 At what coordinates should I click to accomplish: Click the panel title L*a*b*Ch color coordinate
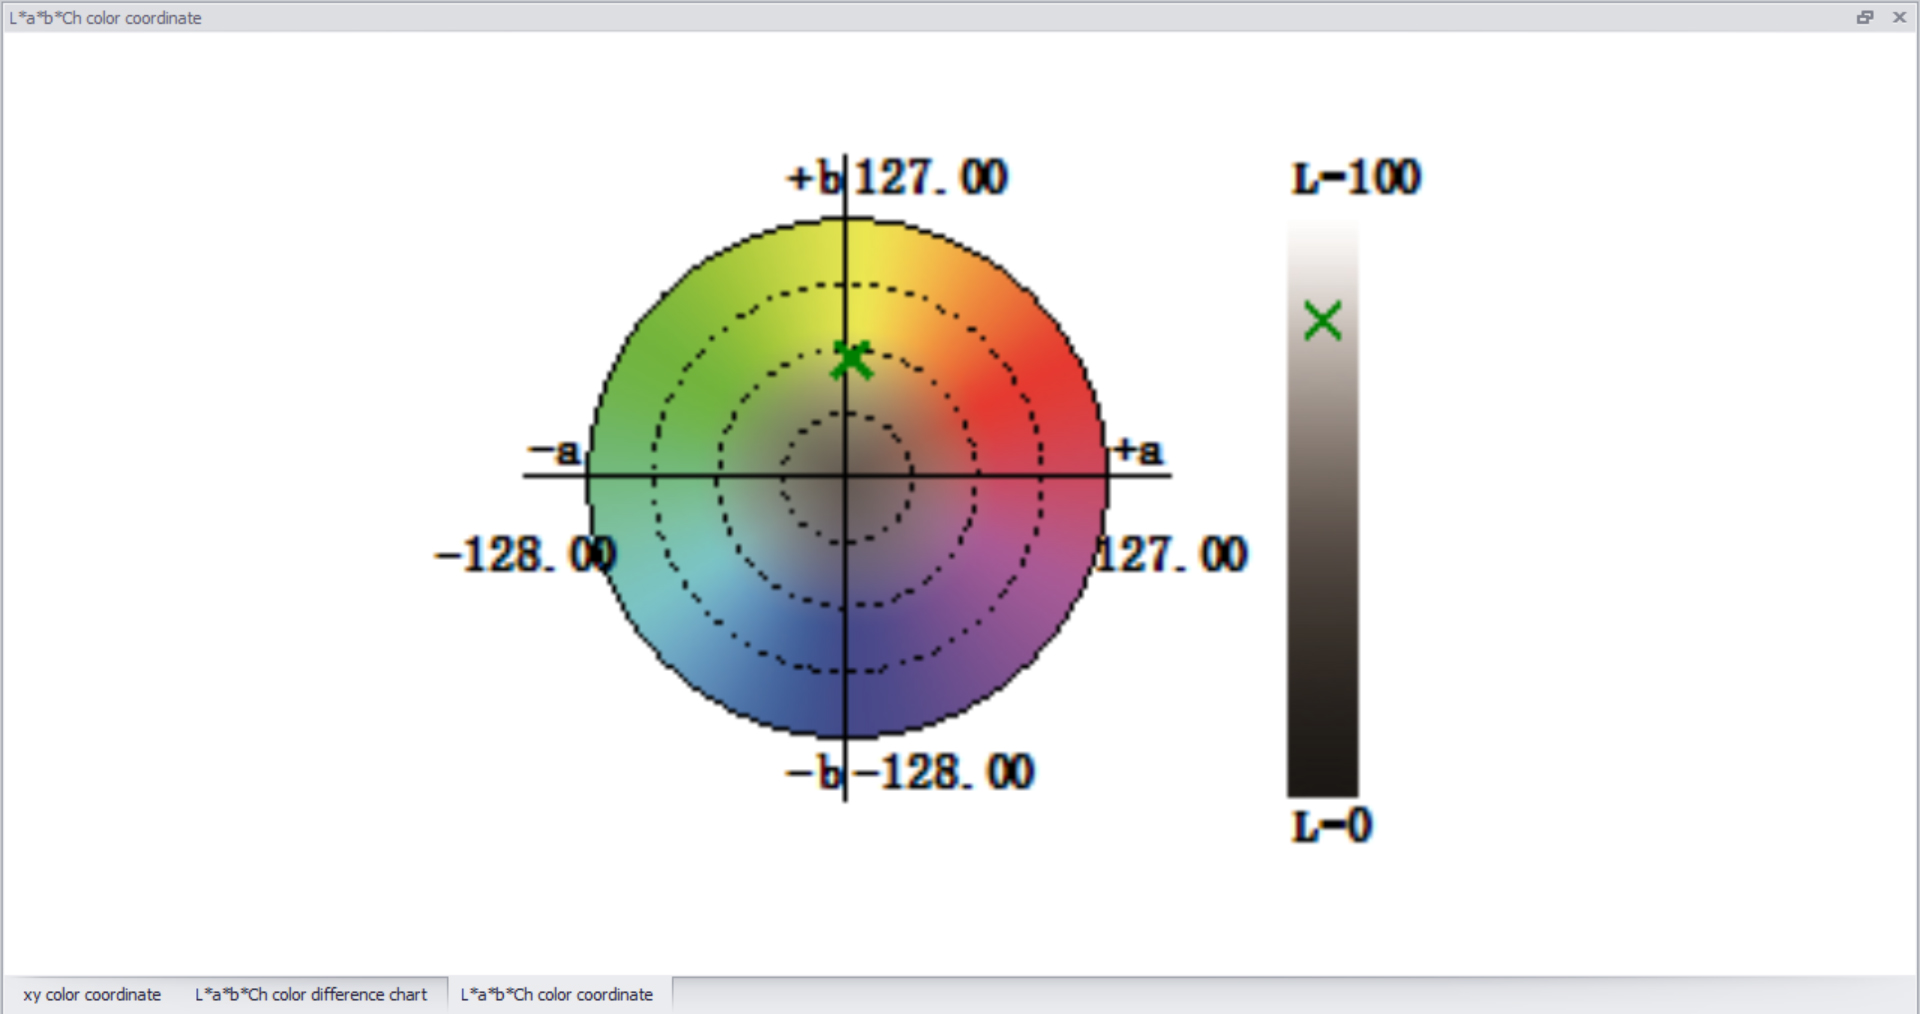tap(105, 18)
